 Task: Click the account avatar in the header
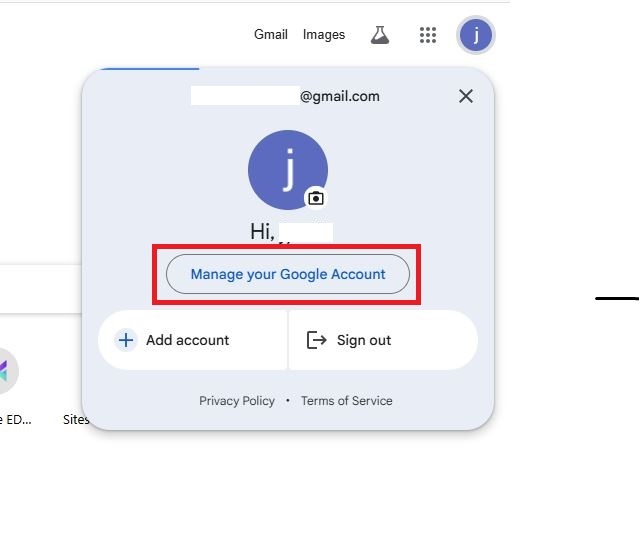[x=476, y=35]
